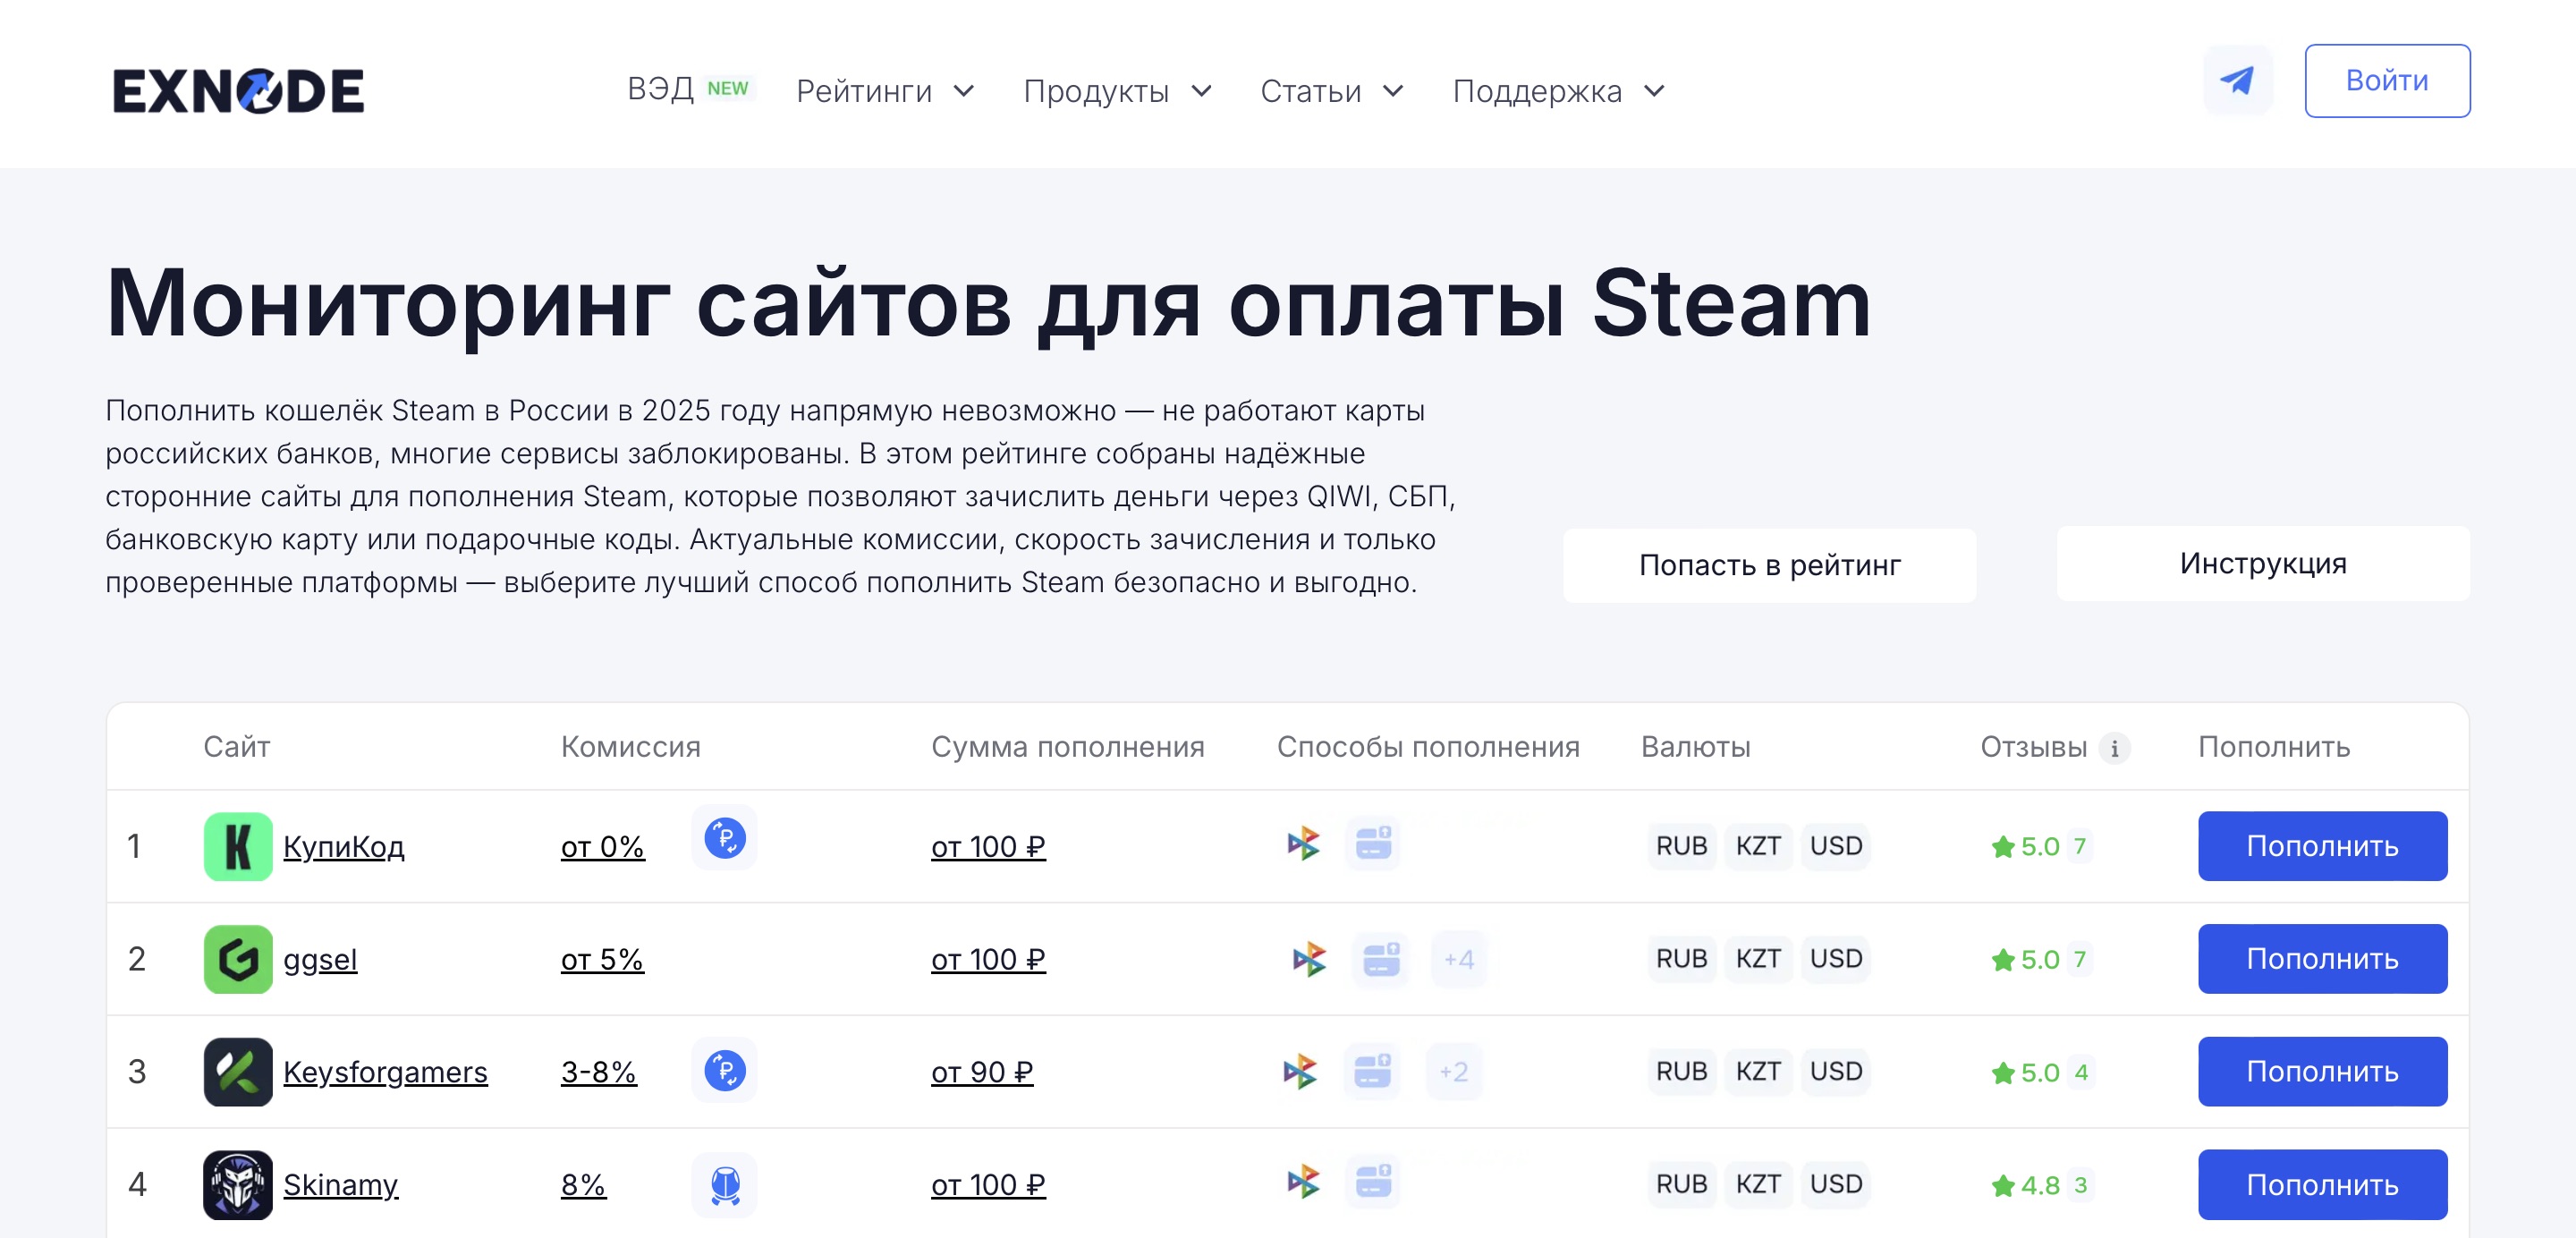Click the ruble commission badge next to Keysforgamers
Viewport: 2576px width, 1238px height.
(726, 1071)
